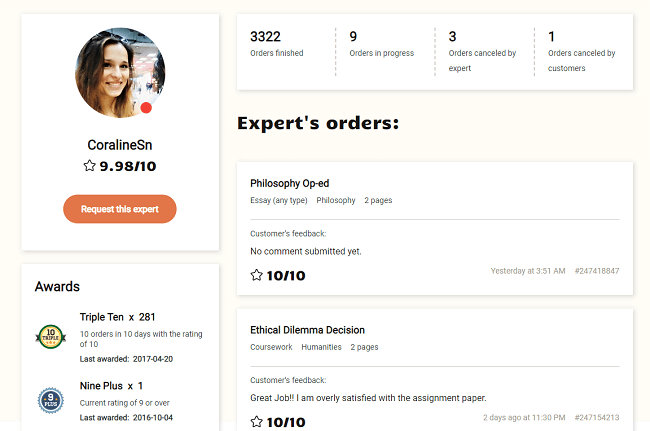The image size is (650, 431).
Task: Open the Philosophy Op-ed order title
Action: 289,183
